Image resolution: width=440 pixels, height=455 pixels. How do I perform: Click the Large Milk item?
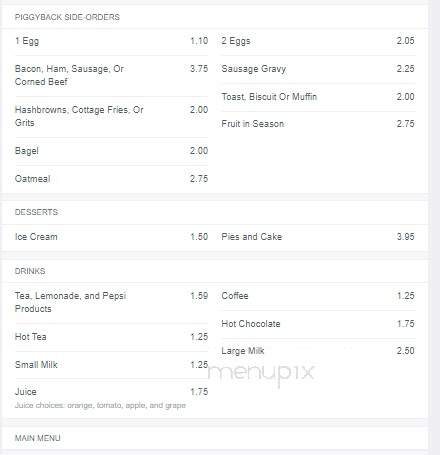pos(318,351)
